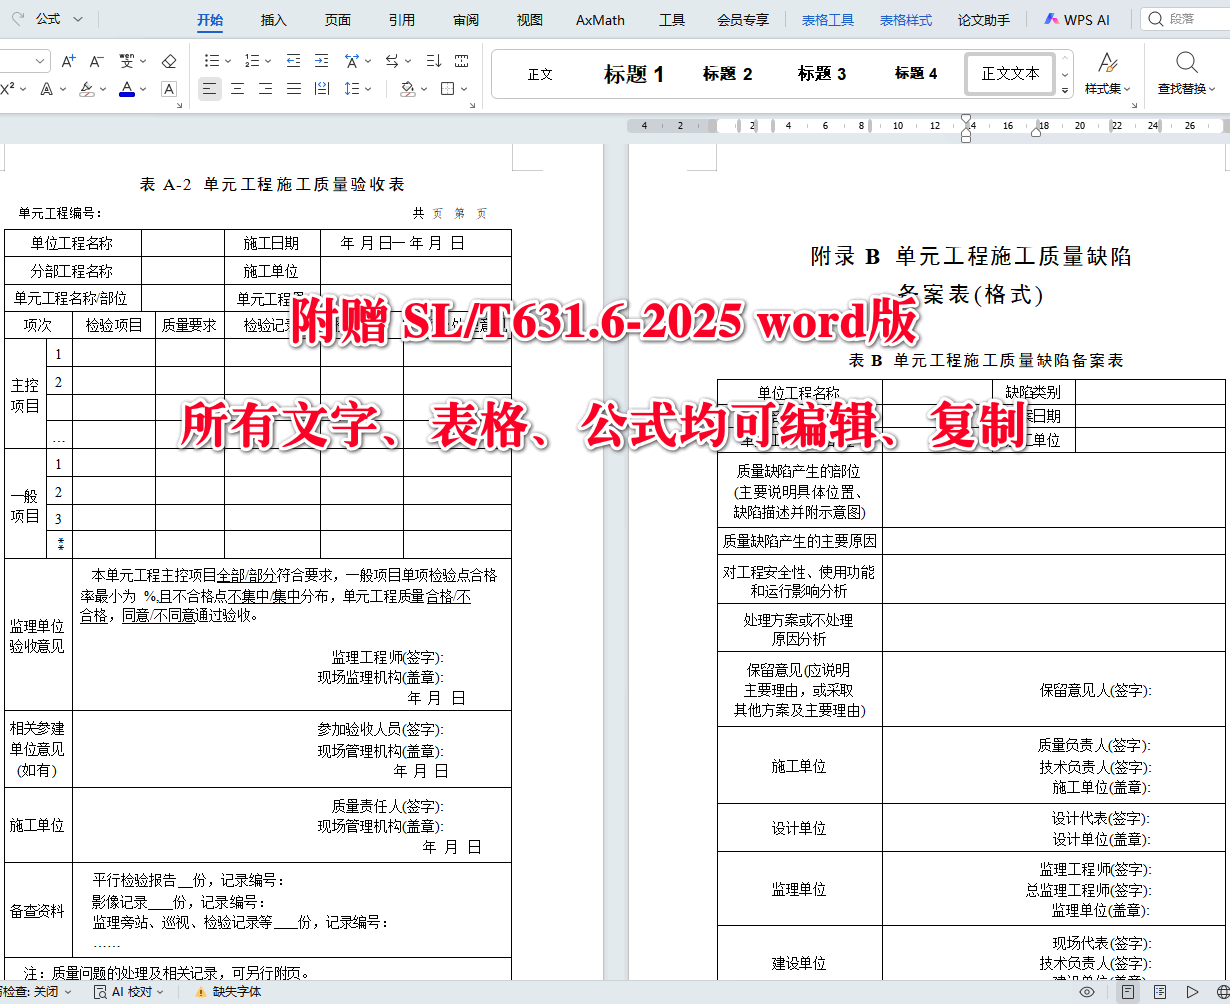Click the text highlight color icon
This screenshot has width=1230, height=1004.
[86, 89]
